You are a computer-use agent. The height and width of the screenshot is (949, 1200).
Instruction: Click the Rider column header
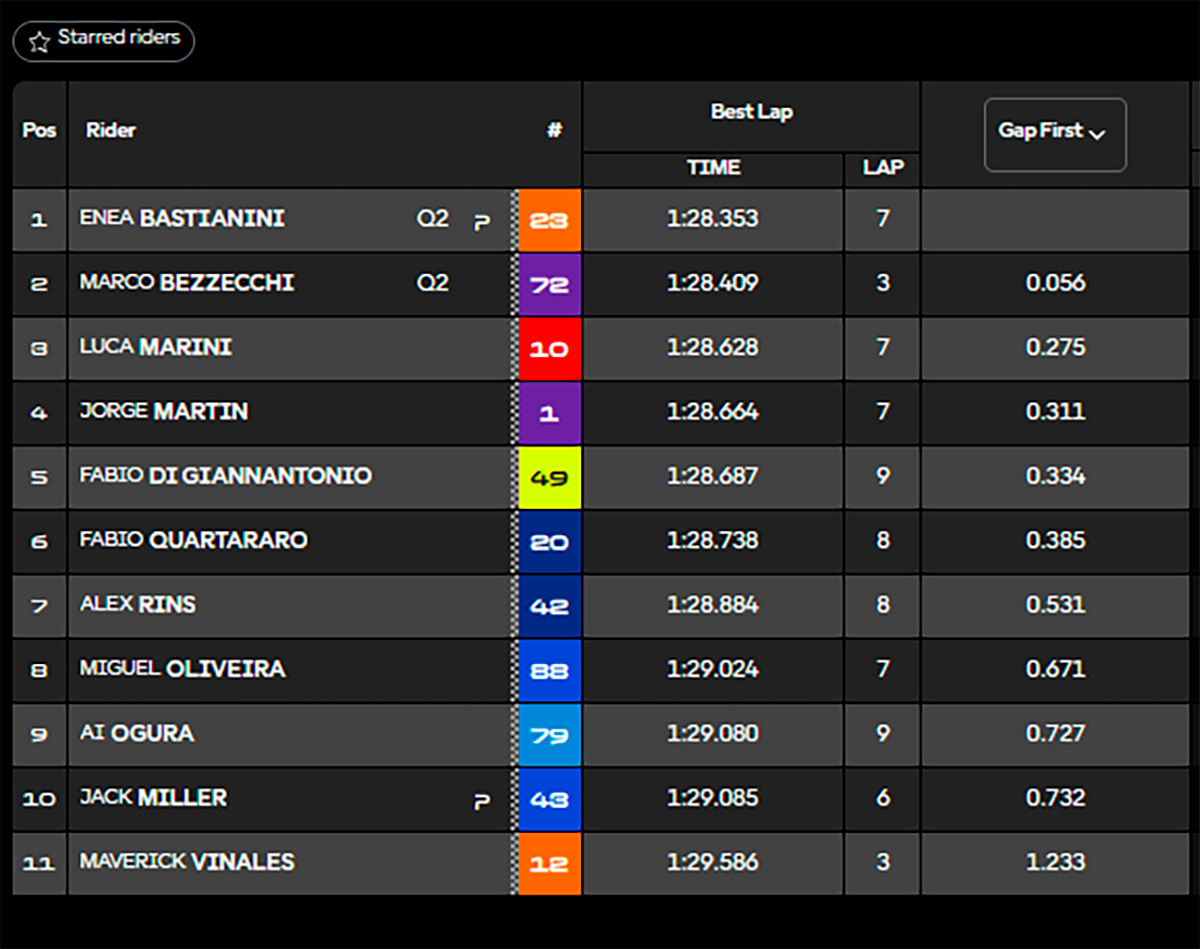(x=111, y=130)
